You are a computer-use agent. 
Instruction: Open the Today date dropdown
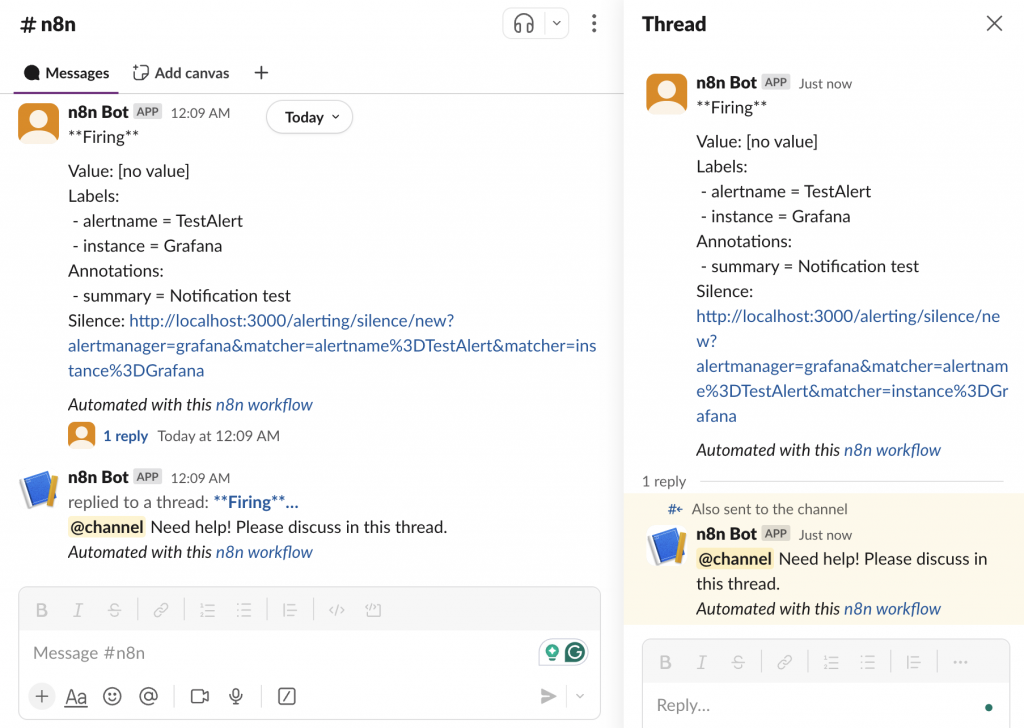[x=310, y=118]
